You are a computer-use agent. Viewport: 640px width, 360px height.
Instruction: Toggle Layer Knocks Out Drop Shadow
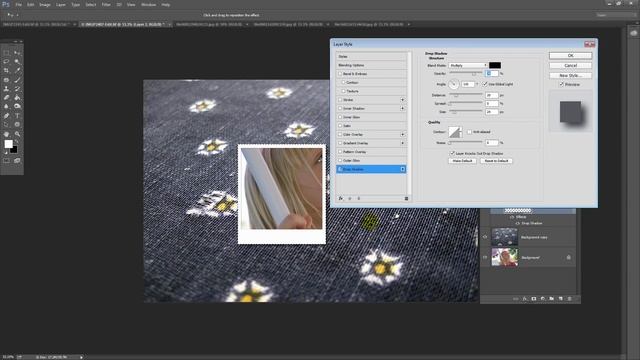452,153
